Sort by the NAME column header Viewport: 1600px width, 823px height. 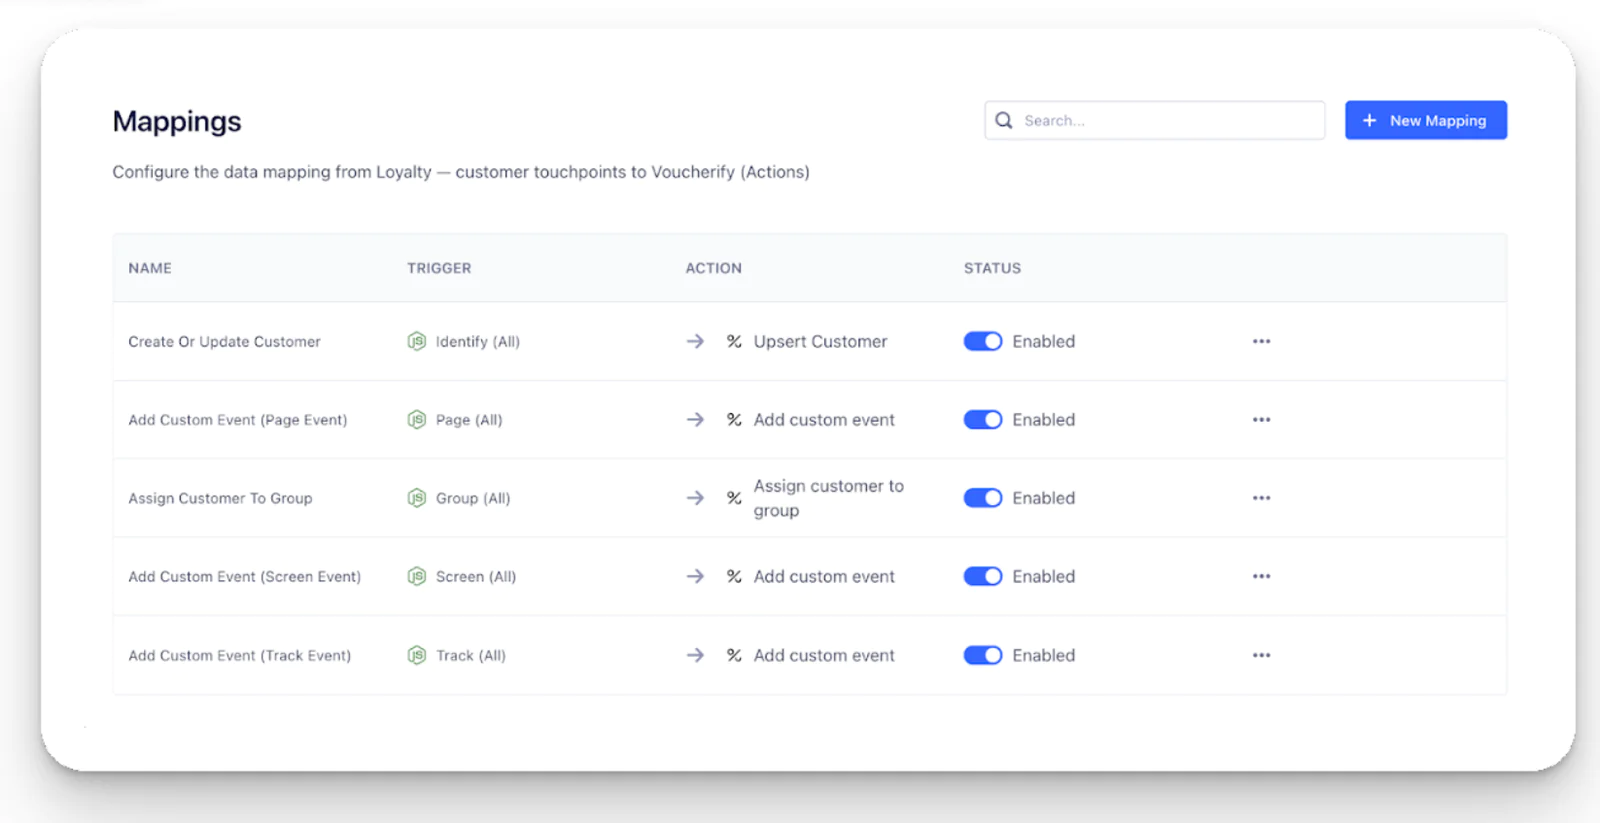[150, 268]
